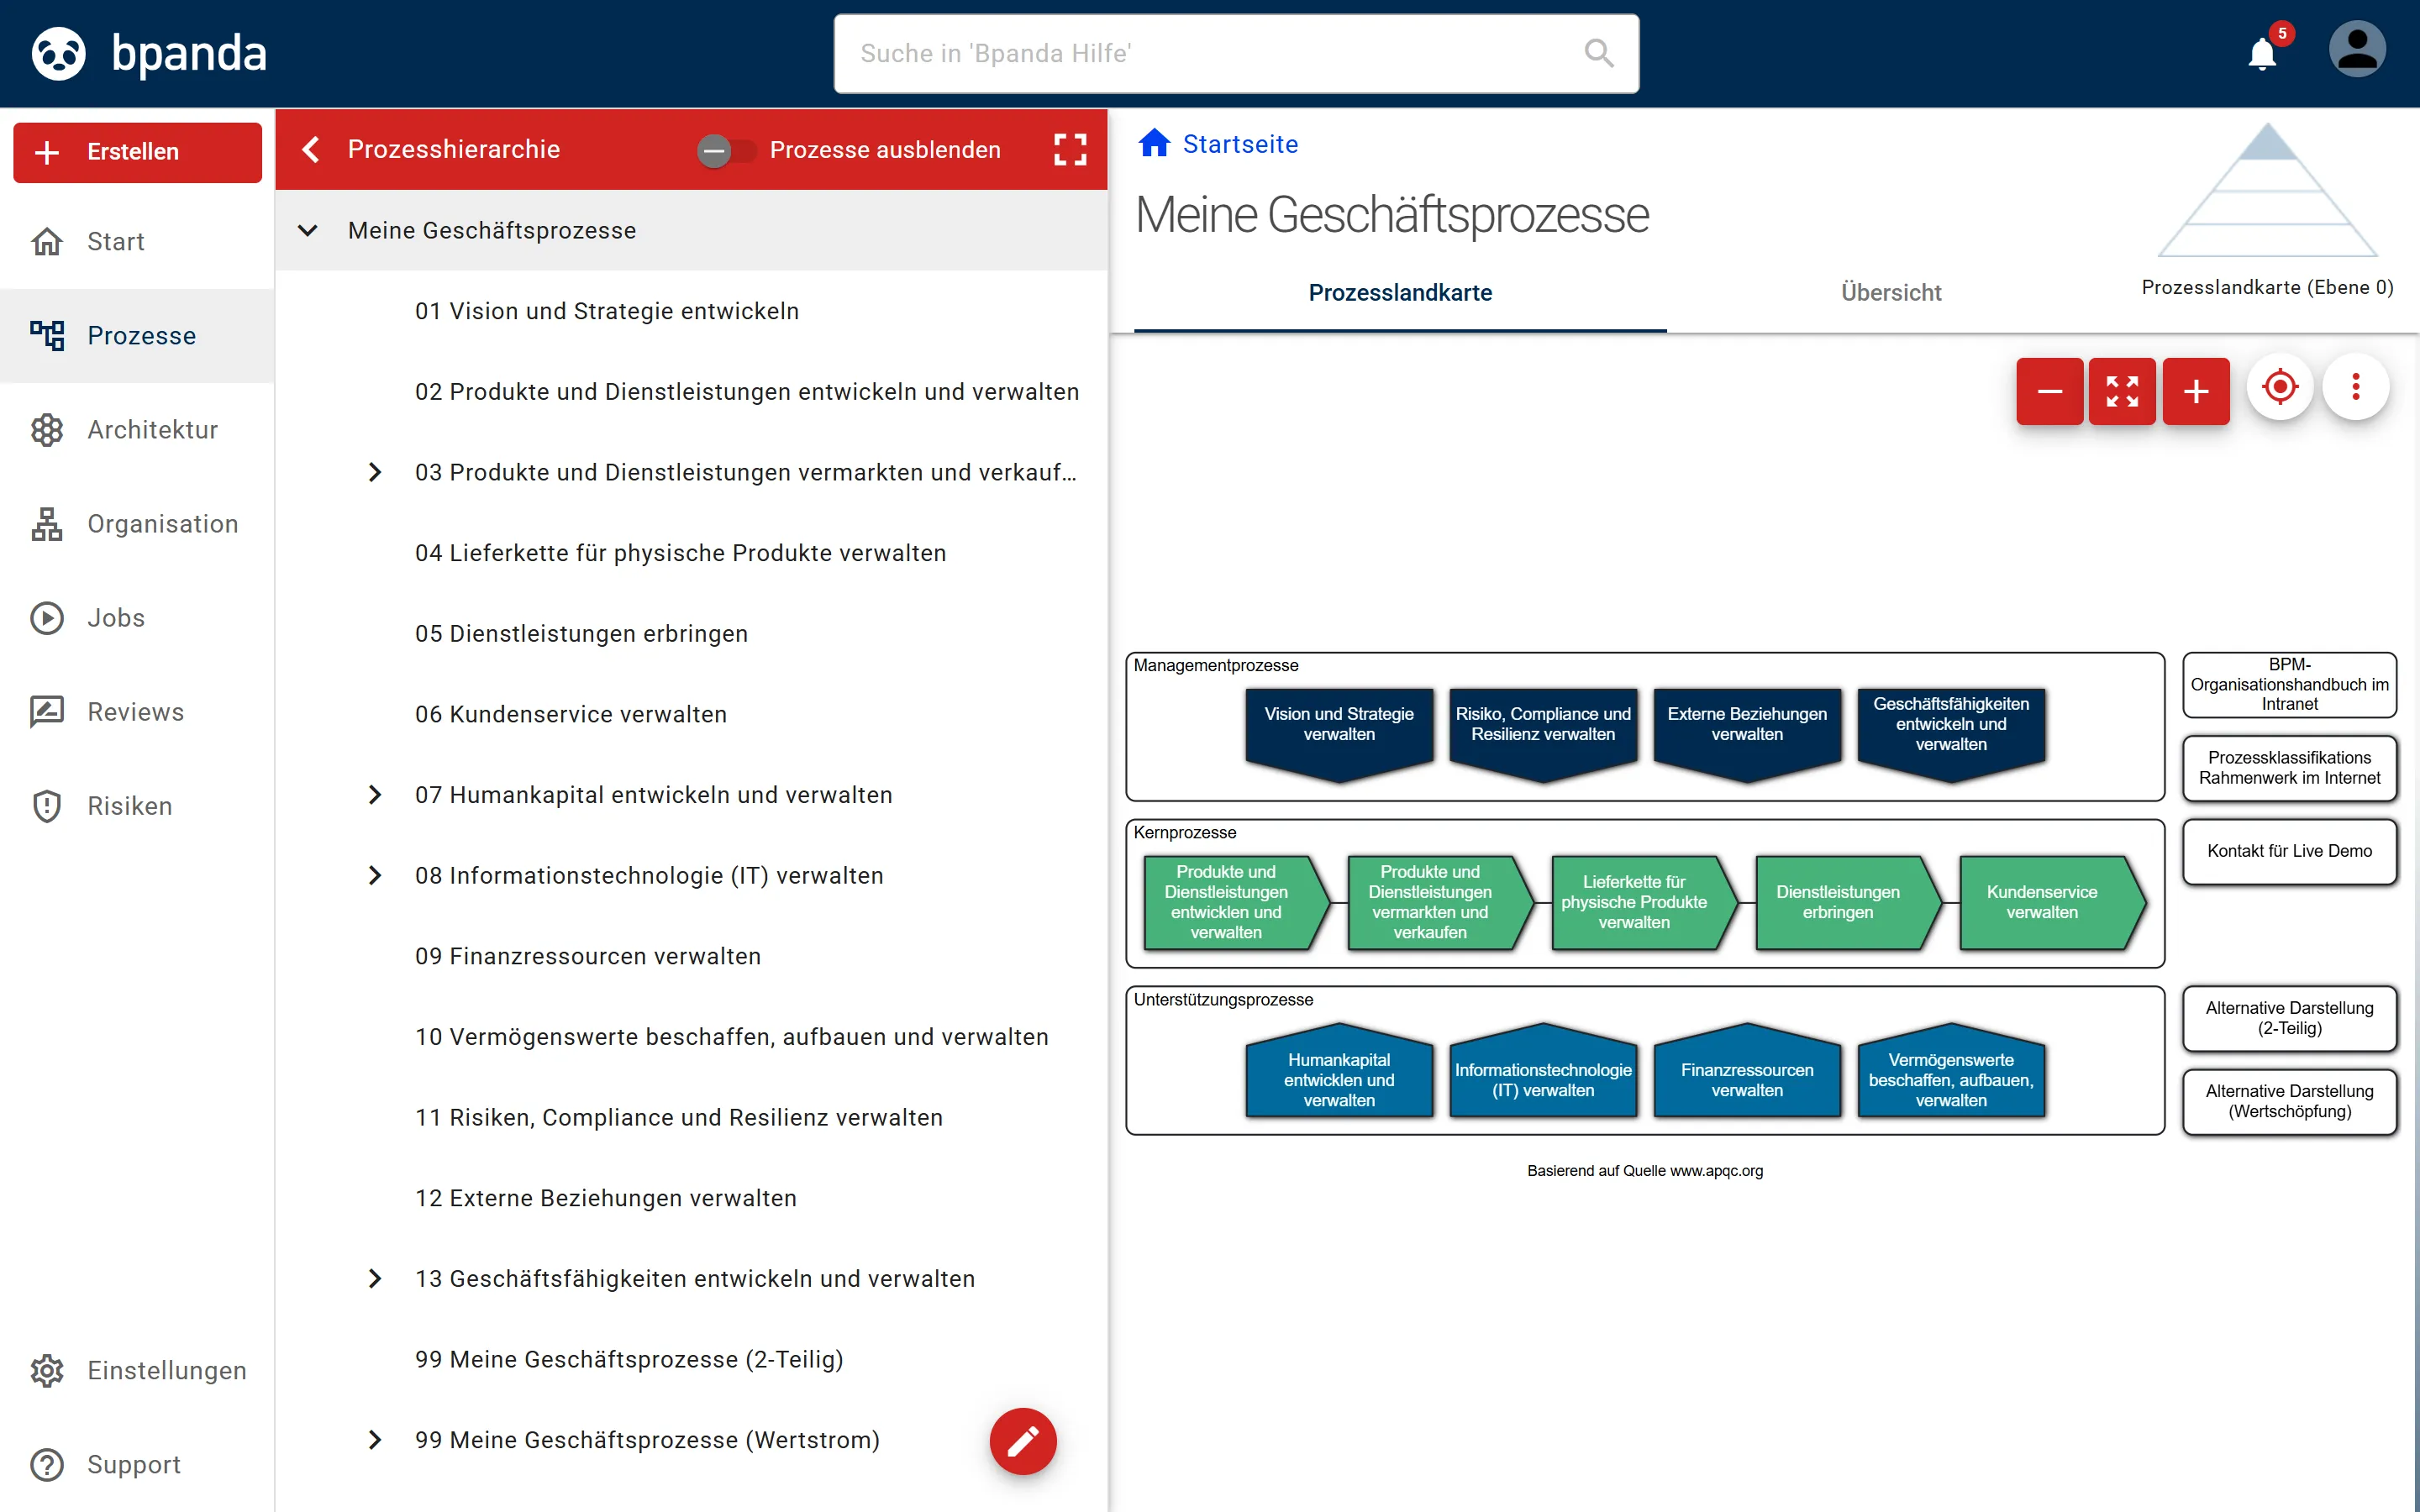This screenshot has width=2420, height=1512.
Task: Click the search magnifier icon
Action: click(x=1599, y=53)
